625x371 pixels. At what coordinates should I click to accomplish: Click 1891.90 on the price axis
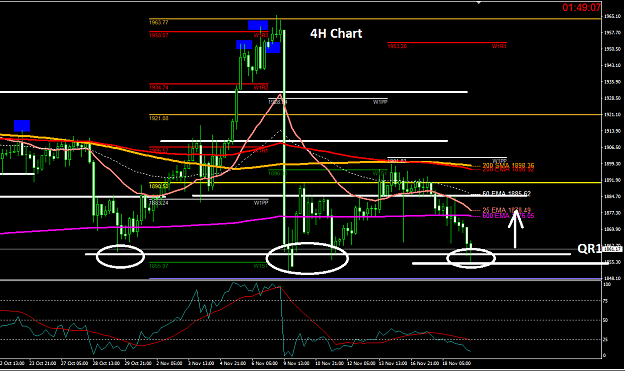pos(612,180)
